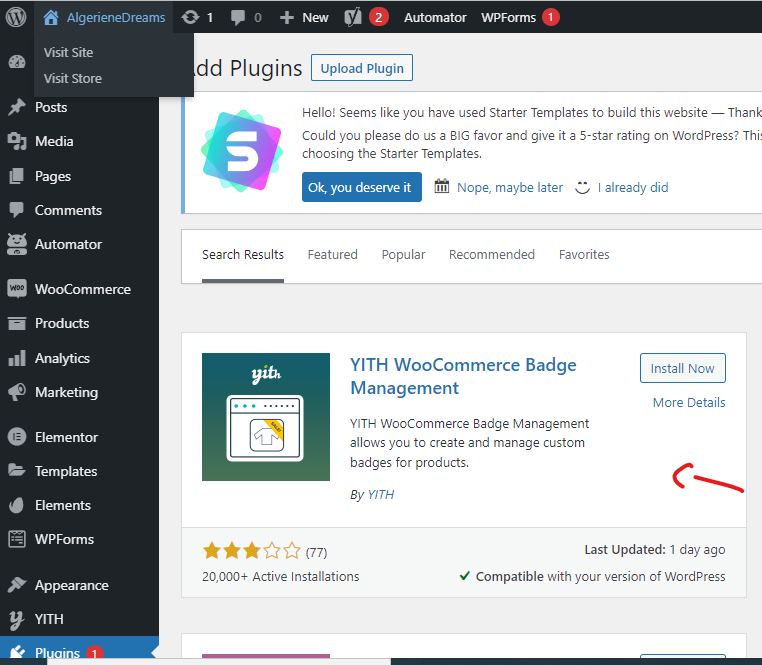The image size is (762, 665).
Task: Click the Comments bubble icon in sidebar
Action: [17, 210]
